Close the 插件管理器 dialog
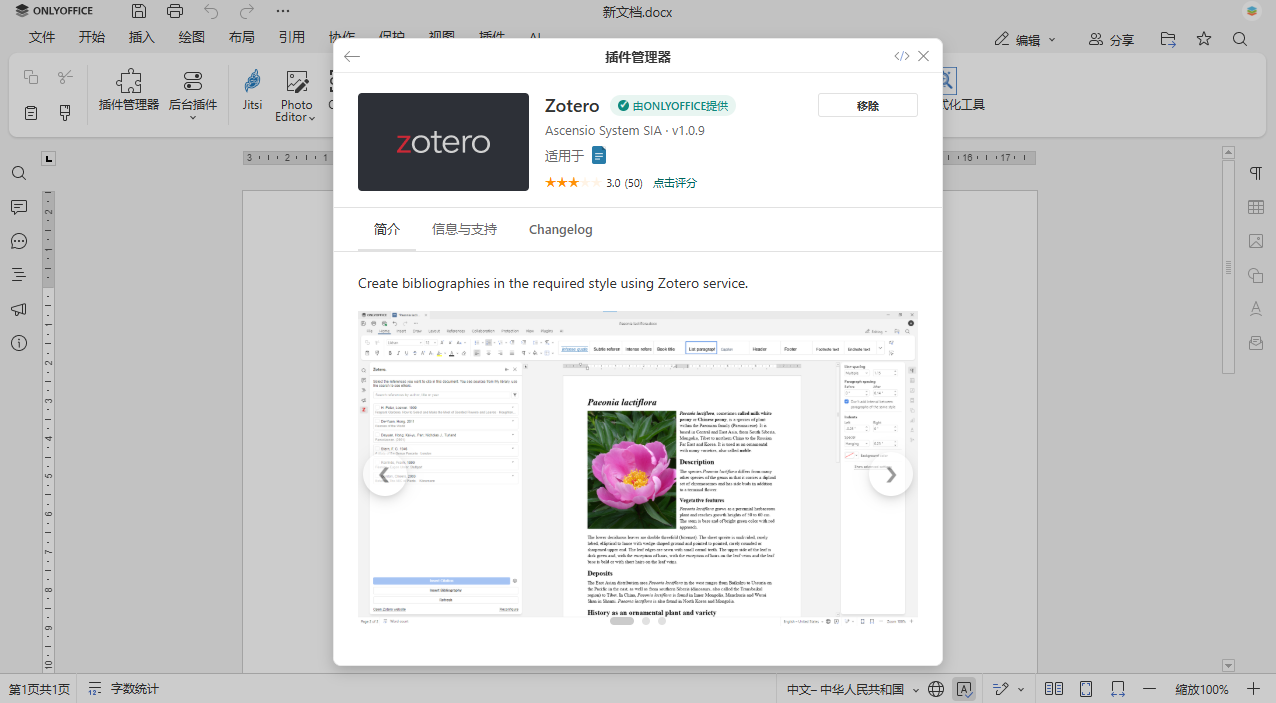 coord(924,56)
